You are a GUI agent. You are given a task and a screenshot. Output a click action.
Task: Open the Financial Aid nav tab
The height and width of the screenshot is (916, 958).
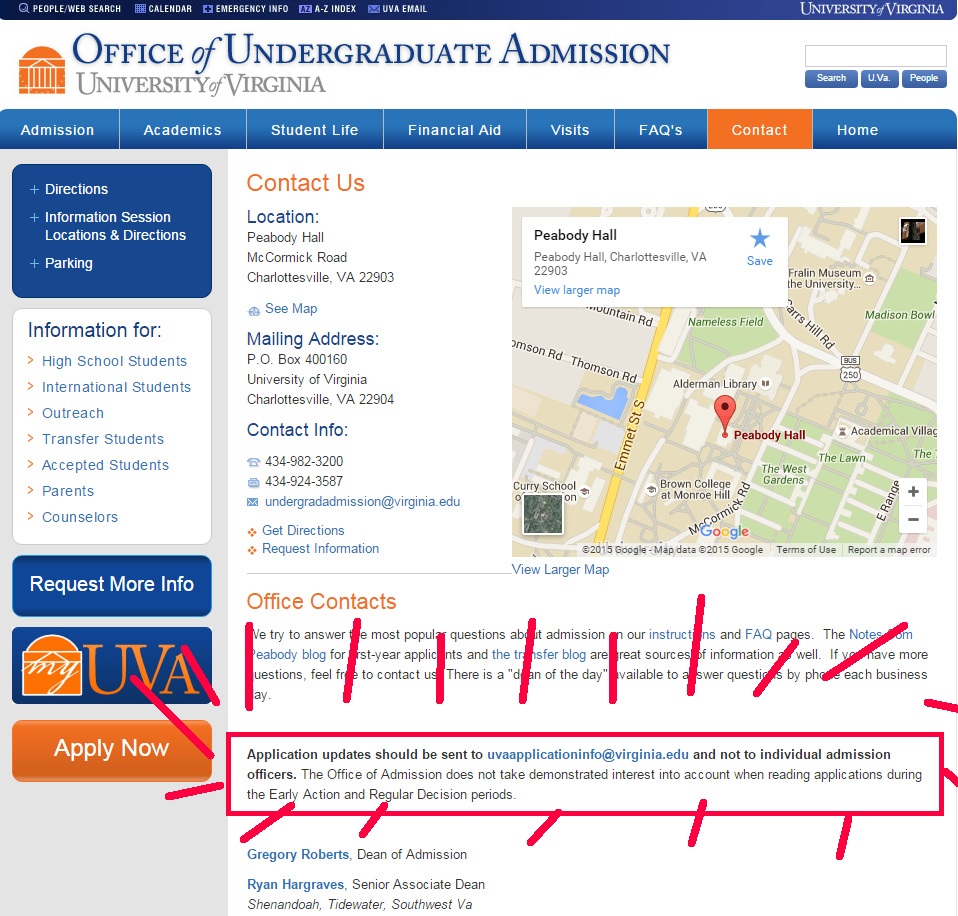pyautogui.click(x=455, y=130)
